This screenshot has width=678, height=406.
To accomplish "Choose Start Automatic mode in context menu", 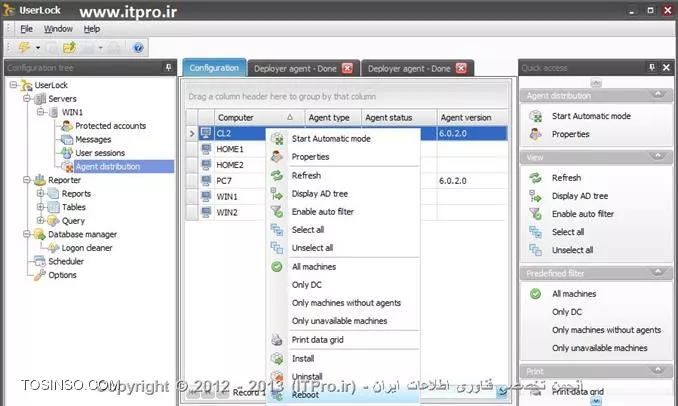I will pyautogui.click(x=343, y=139).
